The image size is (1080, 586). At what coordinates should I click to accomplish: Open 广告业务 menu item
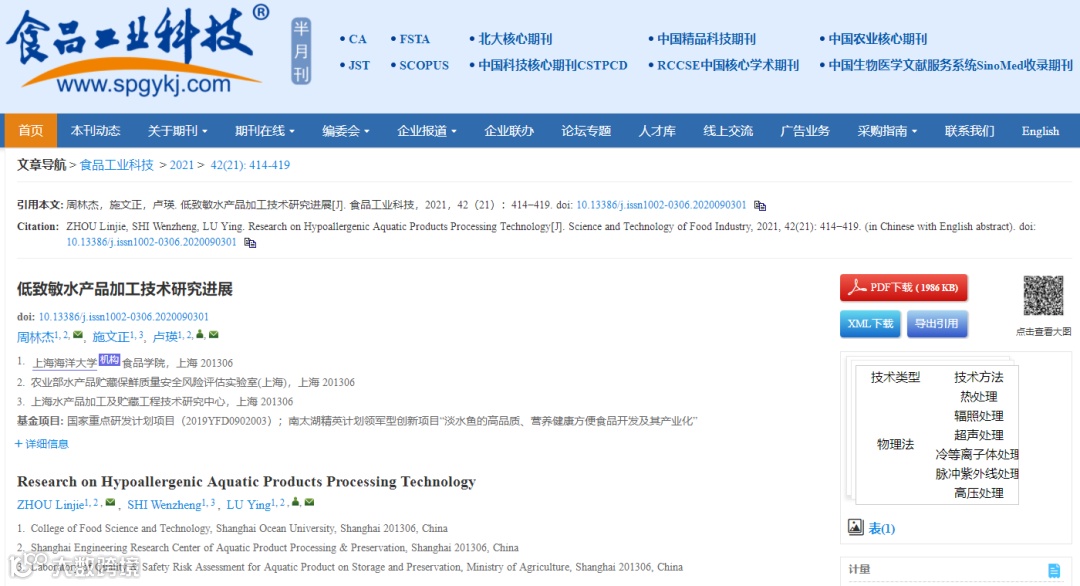805,131
